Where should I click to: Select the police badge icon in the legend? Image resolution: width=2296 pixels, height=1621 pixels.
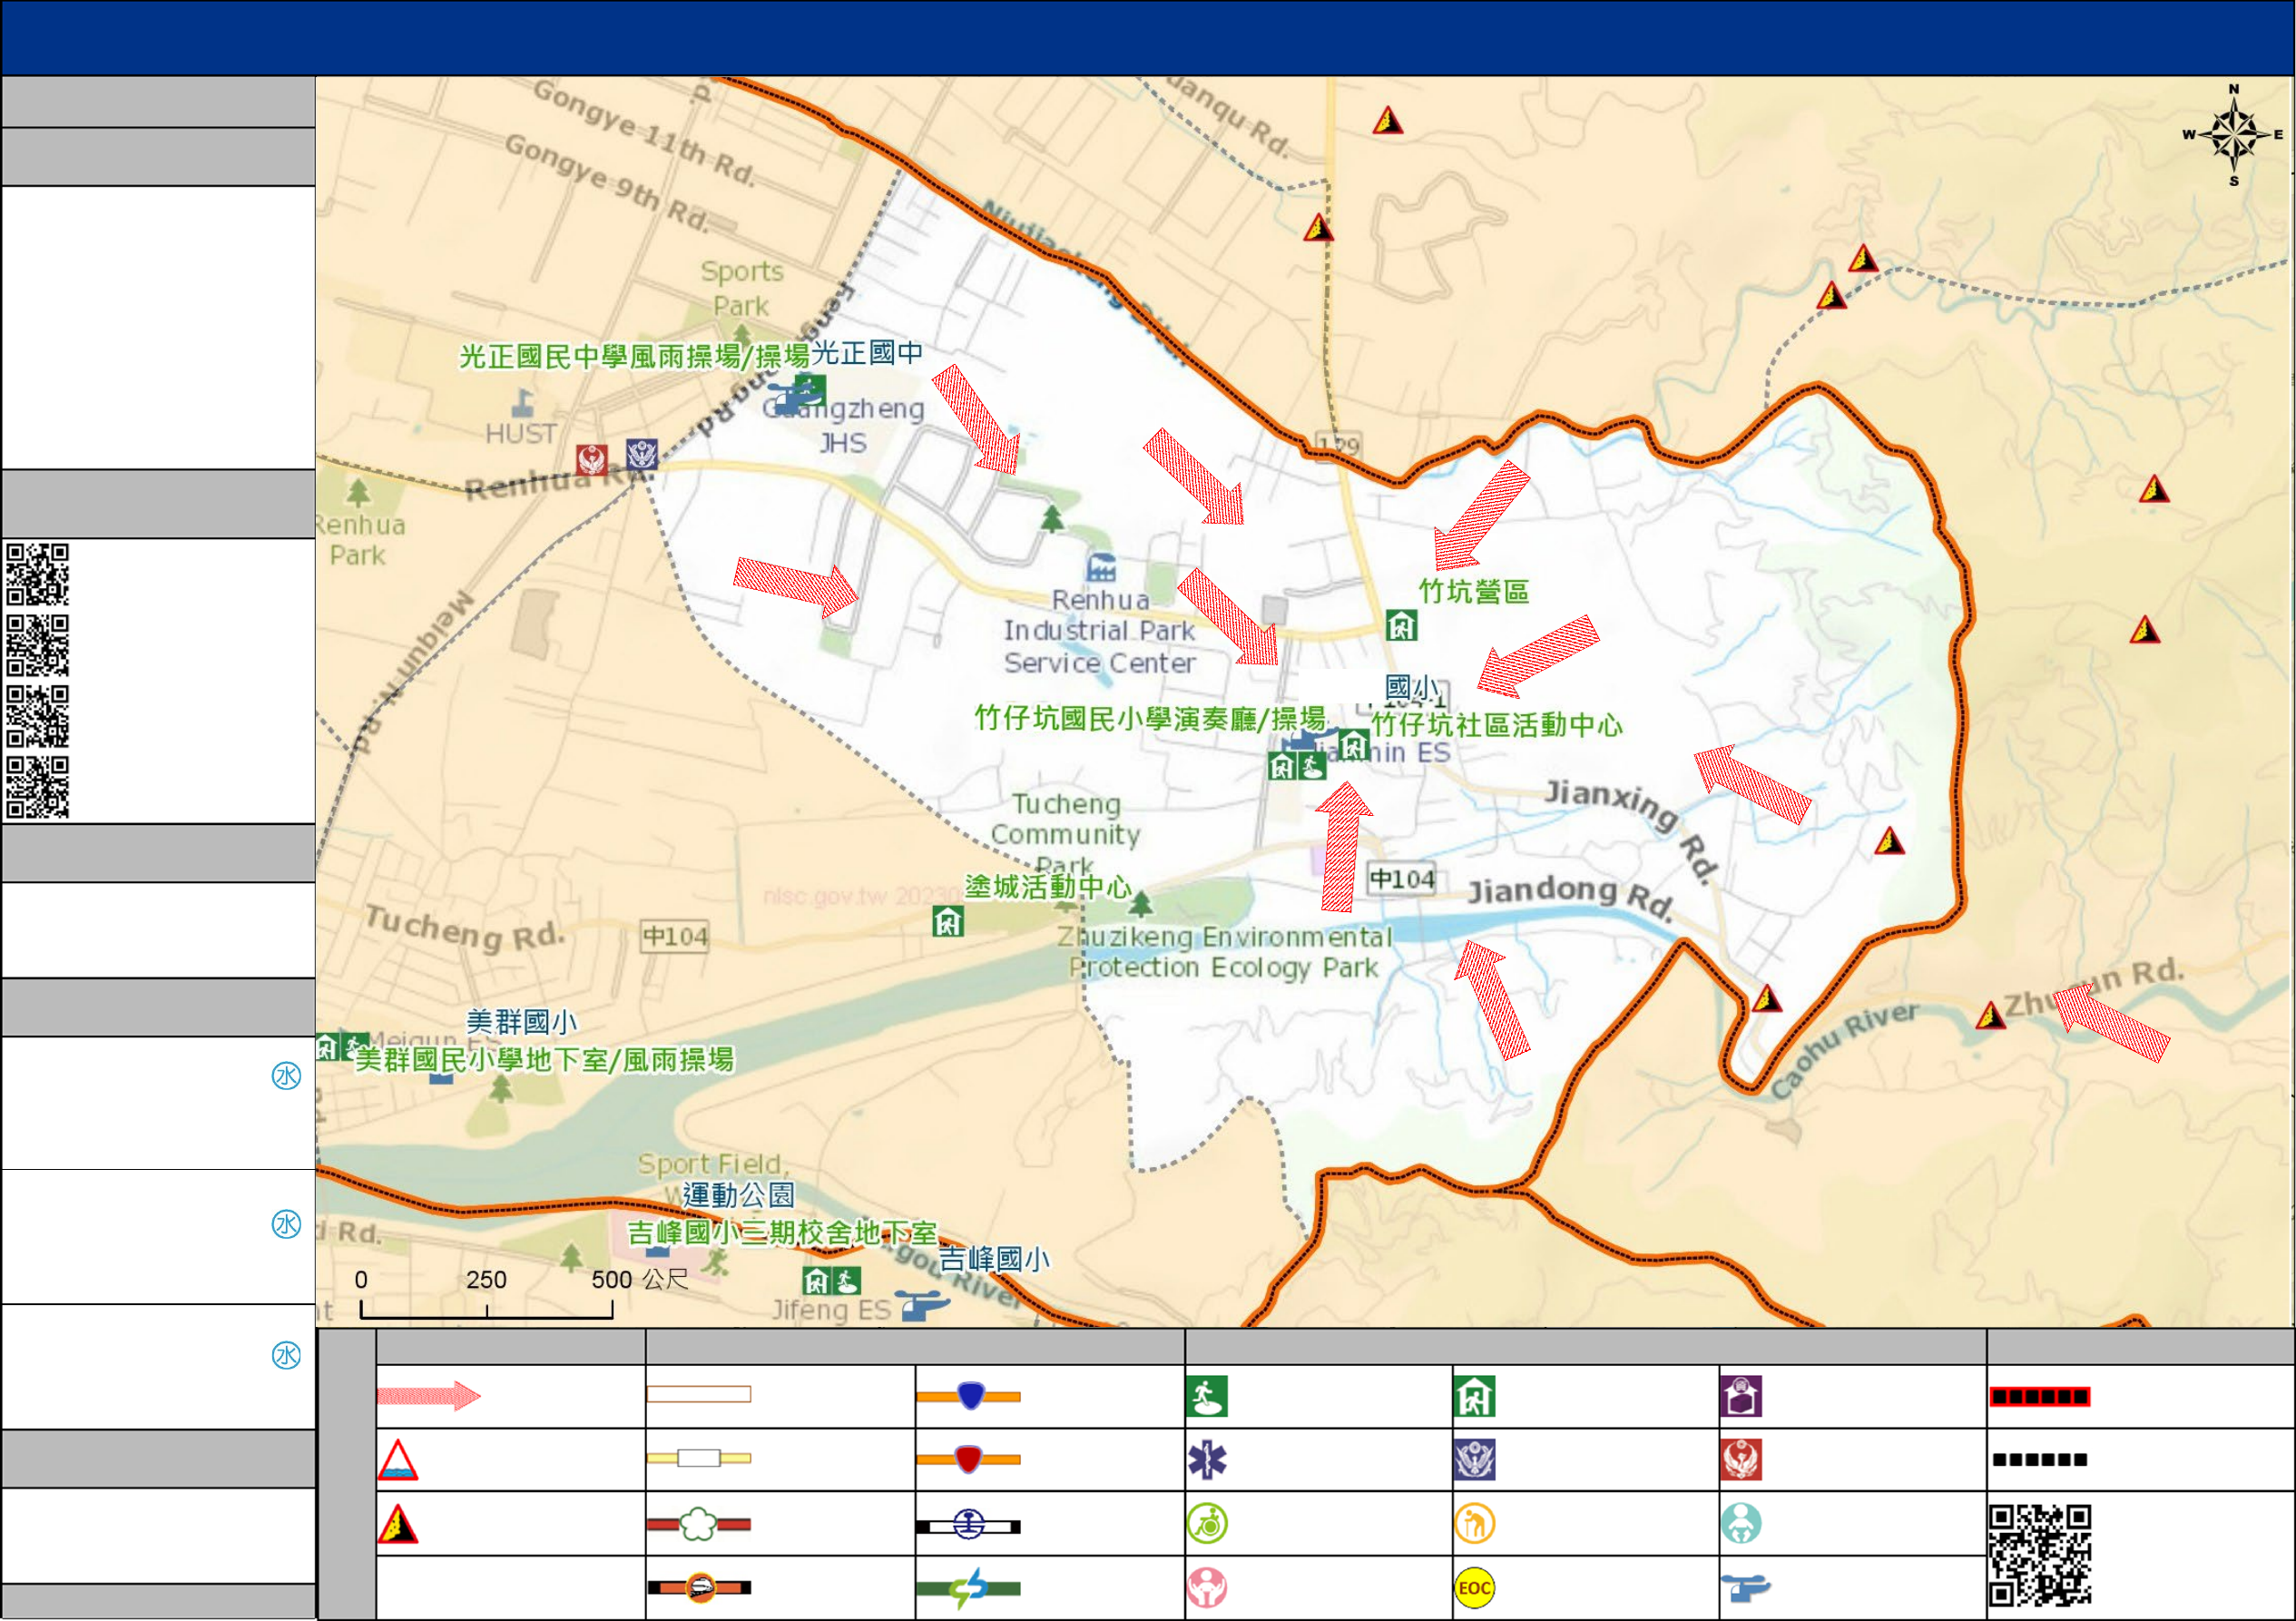[x=1475, y=1460]
